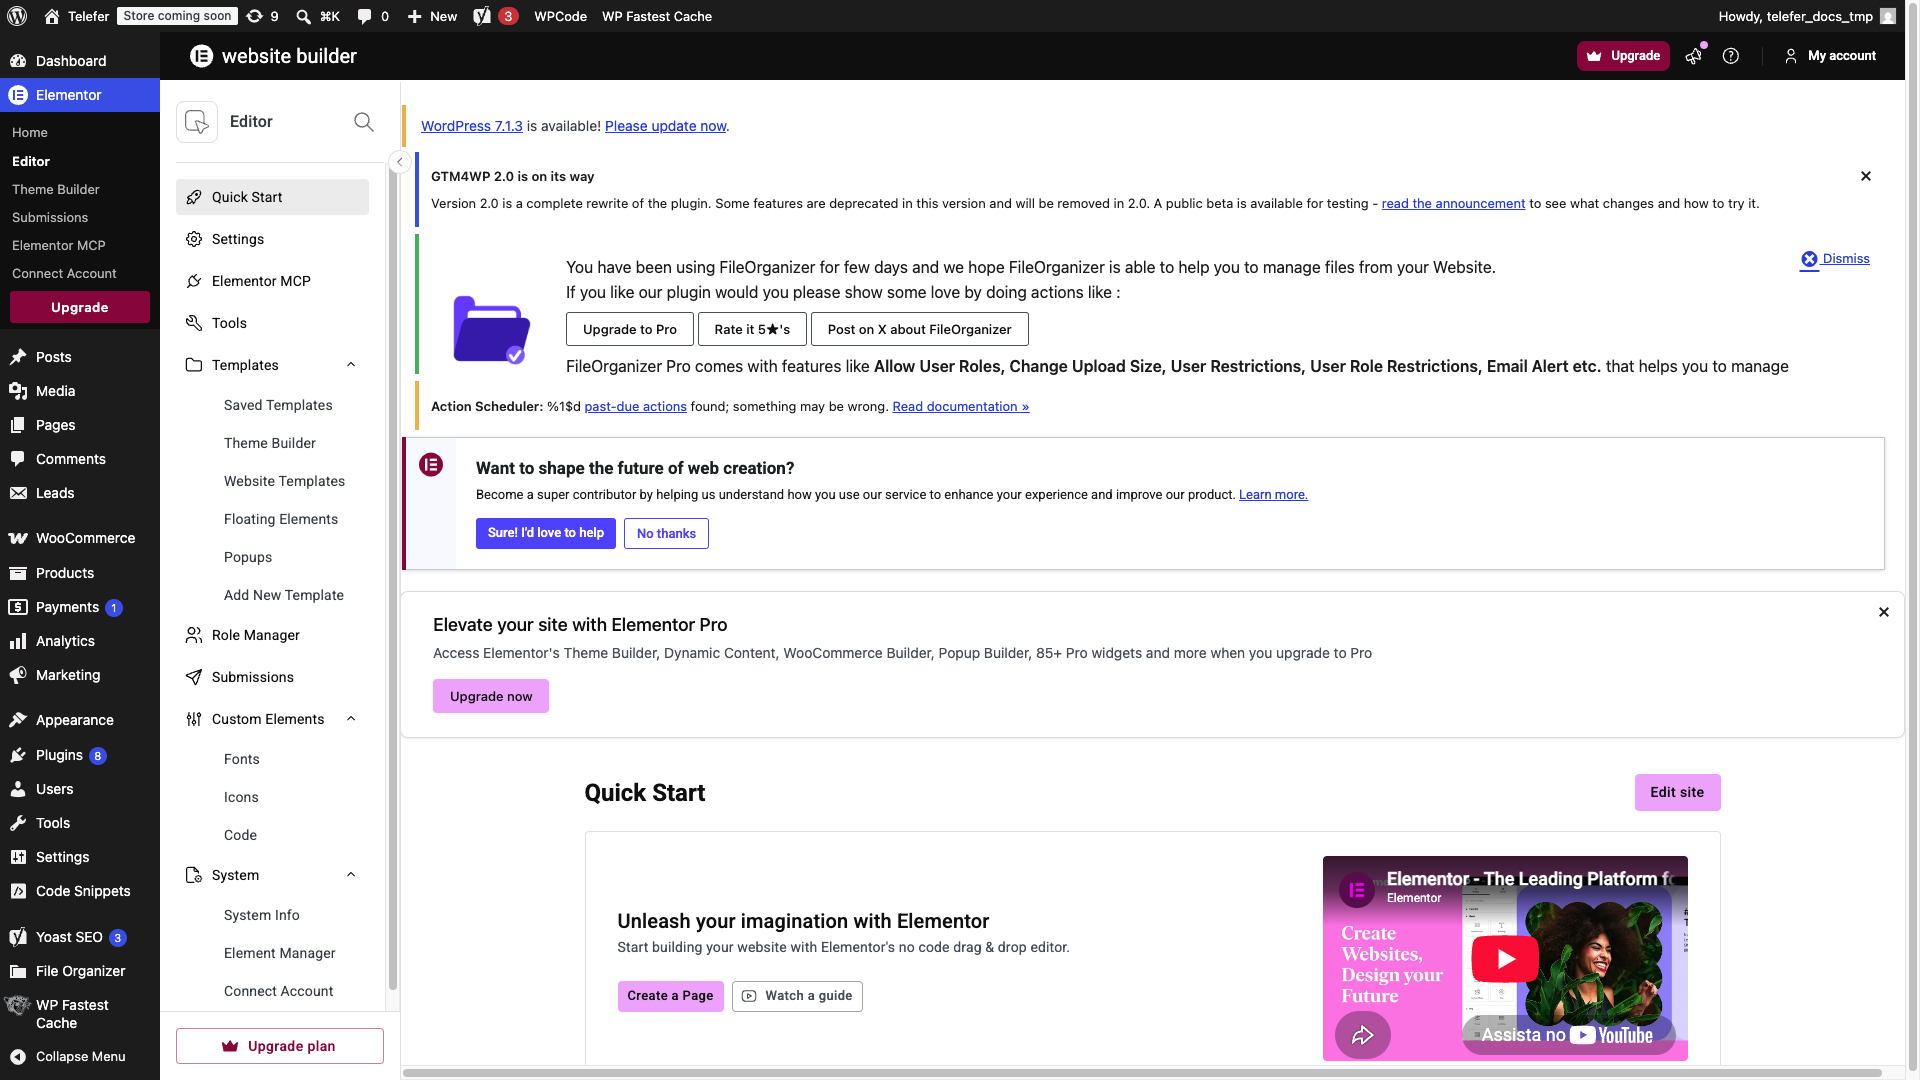Open the comments bubble in admin bar
The image size is (1920, 1080).
pyautogui.click(x=373, y=16)
